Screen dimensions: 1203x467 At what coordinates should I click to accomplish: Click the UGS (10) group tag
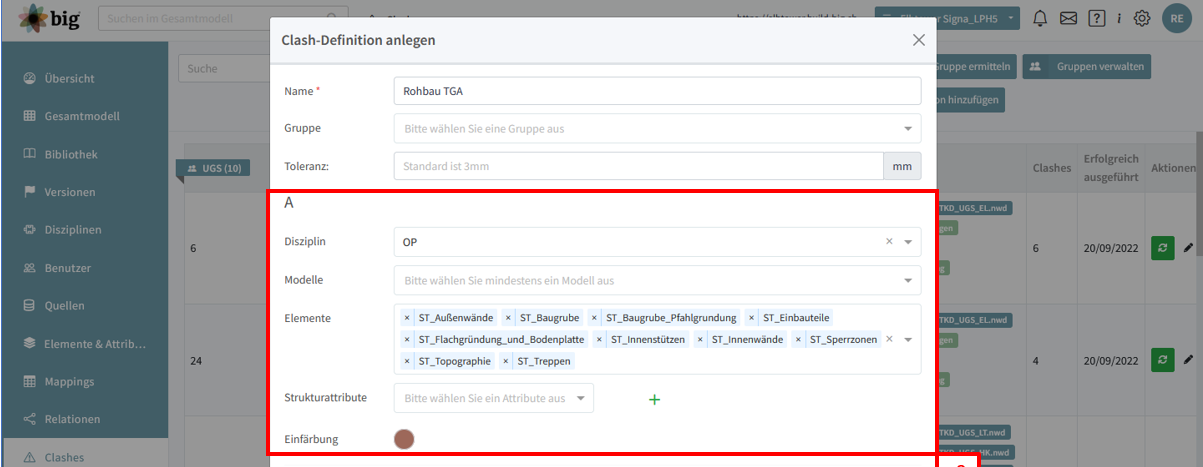(x=214, y=168)
